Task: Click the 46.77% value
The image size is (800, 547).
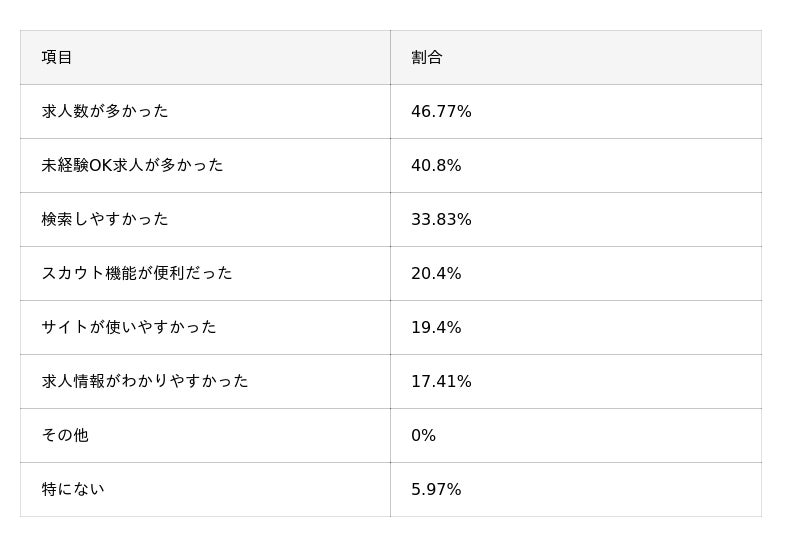Action: [x=441, y=112]
